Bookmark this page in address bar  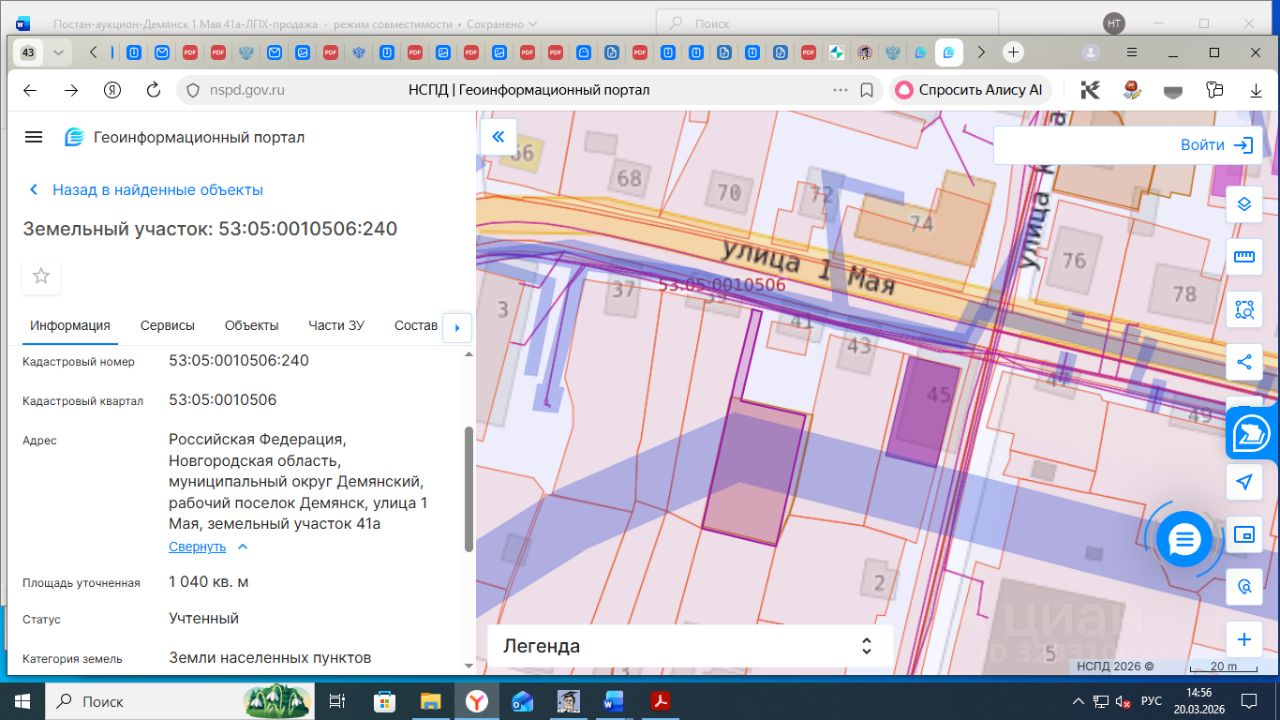[867, 90]
